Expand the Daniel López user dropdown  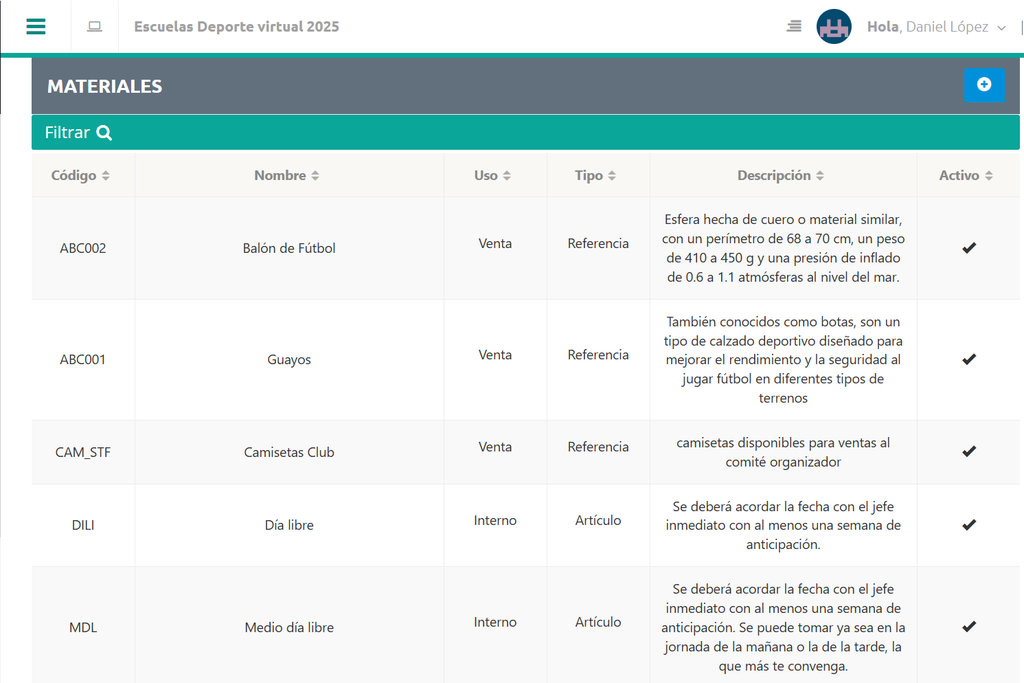click(1001, 28)
